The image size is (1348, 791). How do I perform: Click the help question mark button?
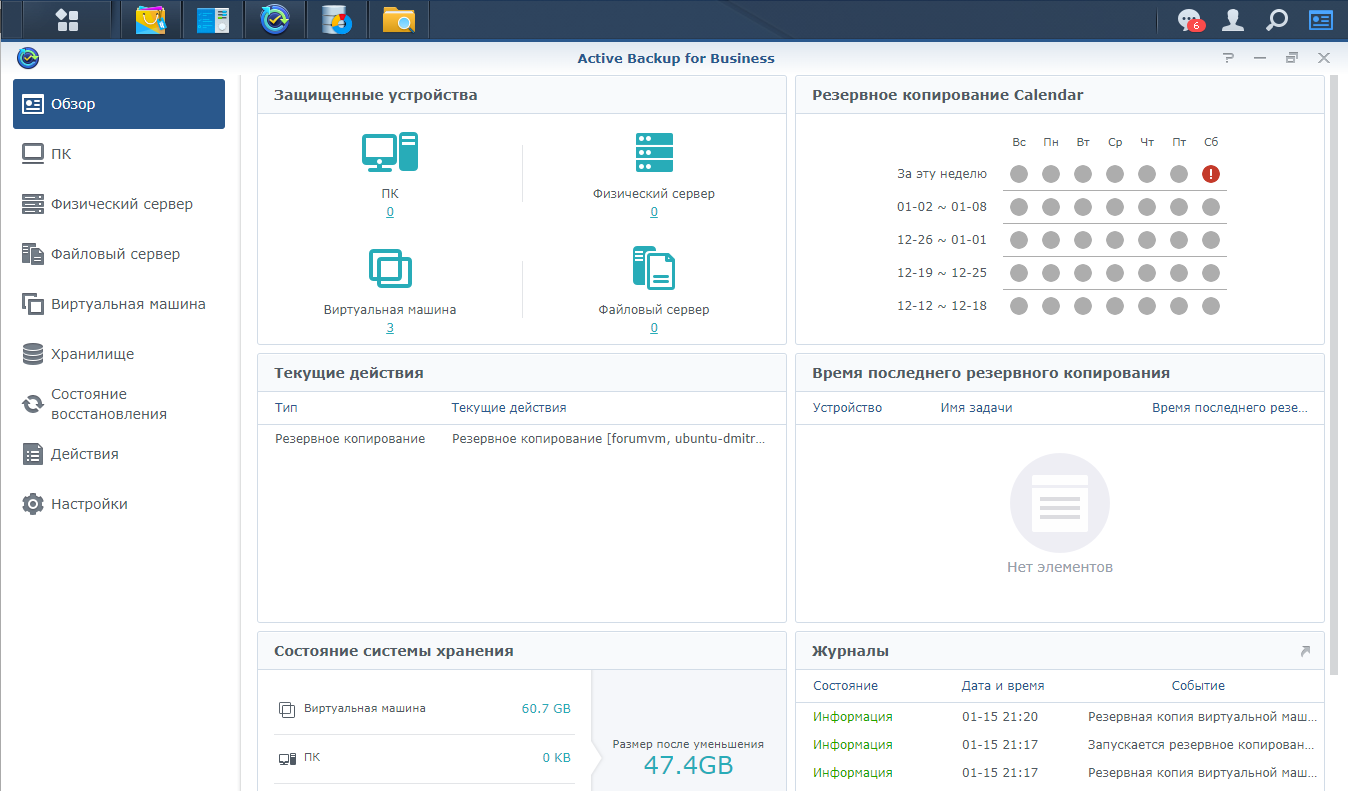point(1228,58)
